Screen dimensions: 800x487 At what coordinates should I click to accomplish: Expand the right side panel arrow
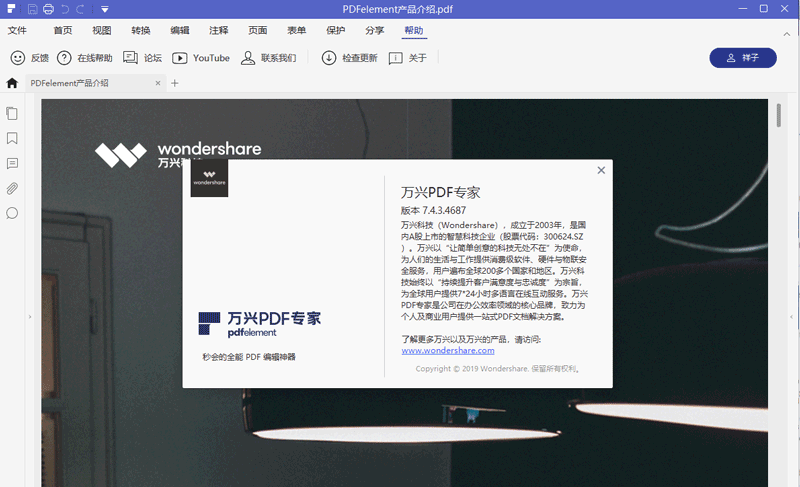pyautogui.click(x=791, y=317)
